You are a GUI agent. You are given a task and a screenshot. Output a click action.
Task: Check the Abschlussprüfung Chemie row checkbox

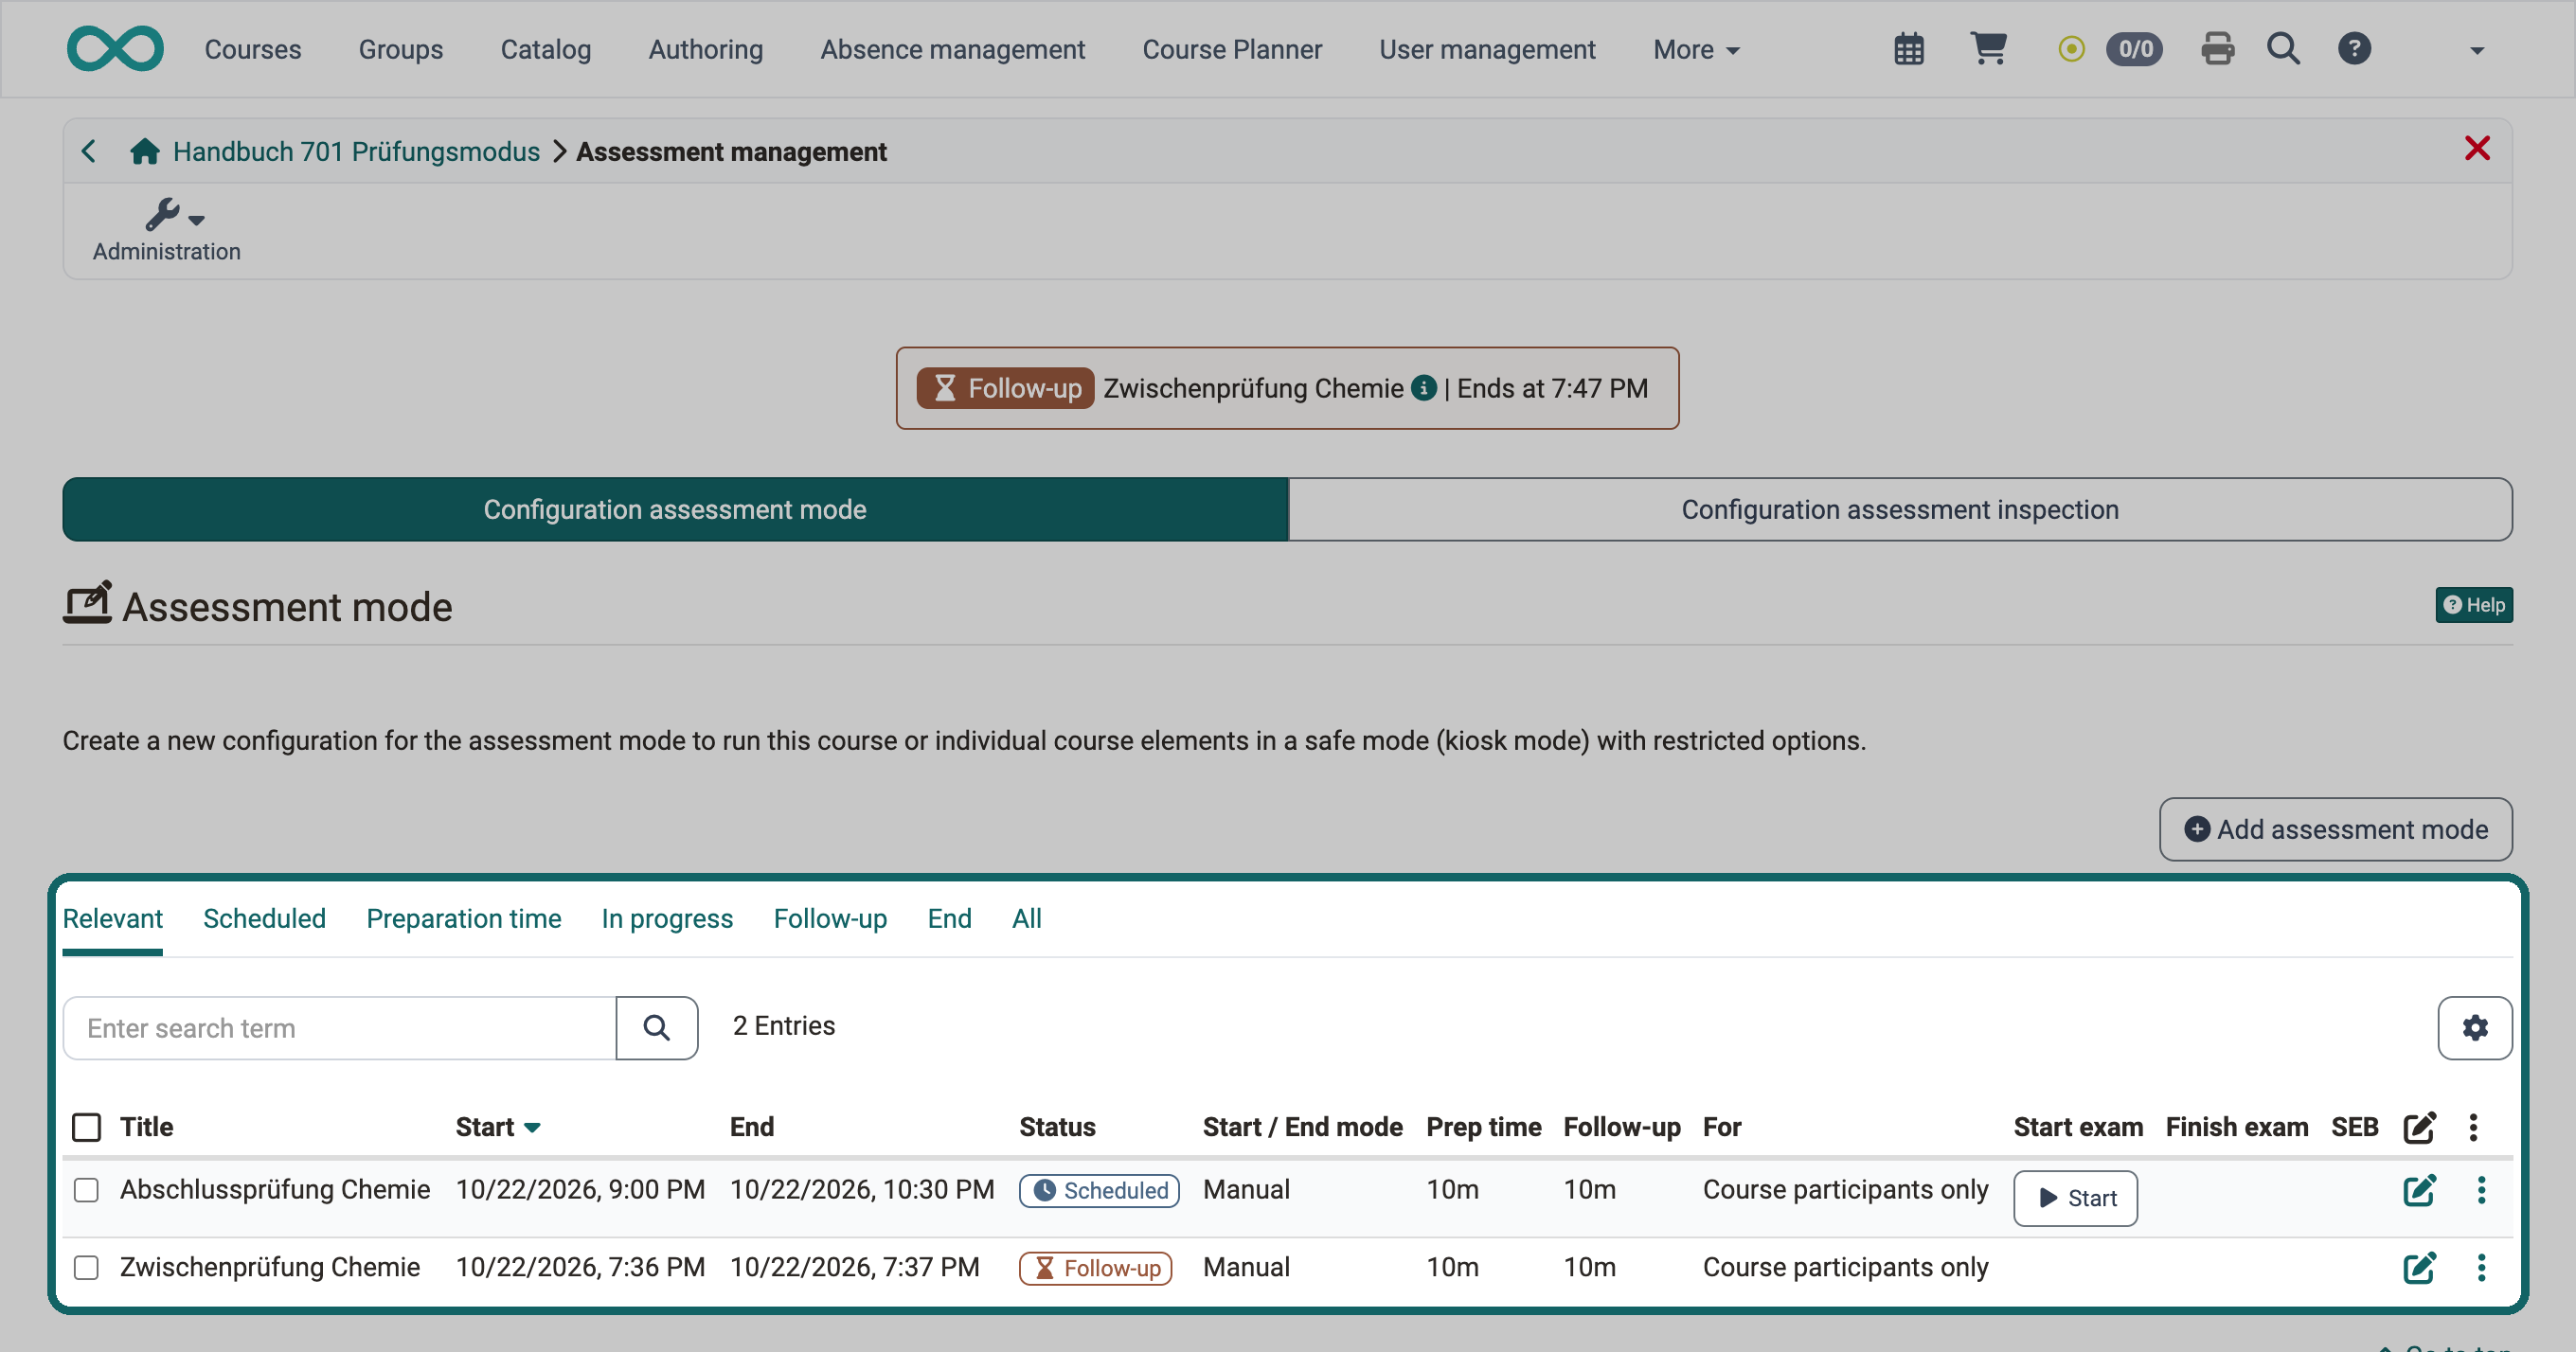click(x=87, y=1190)
